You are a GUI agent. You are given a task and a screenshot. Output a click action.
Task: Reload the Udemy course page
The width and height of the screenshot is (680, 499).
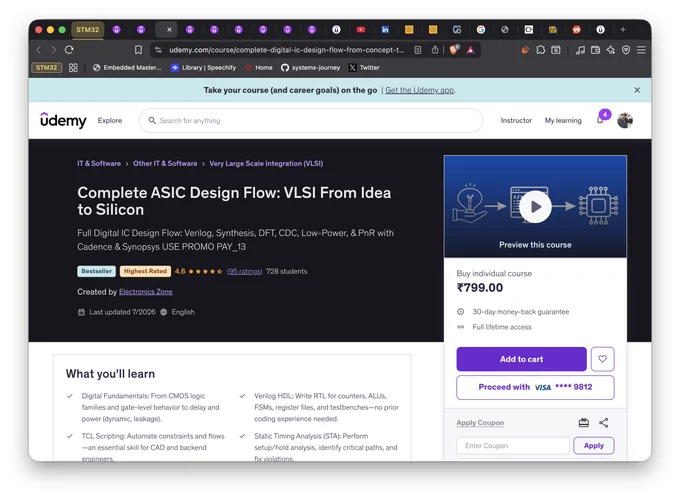coord(69,50)
